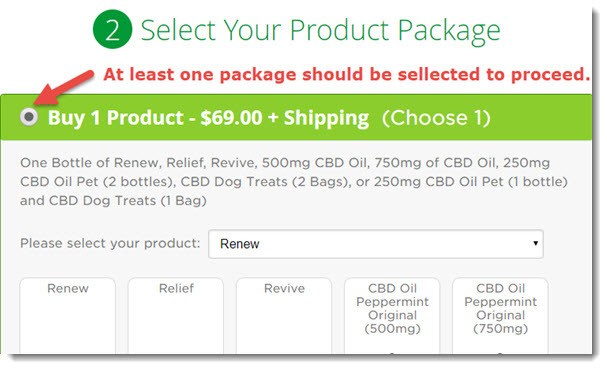This screenshot has height=369, width=607.
Task: Click the $69.00 price in header
Action: tap(231, 118)
